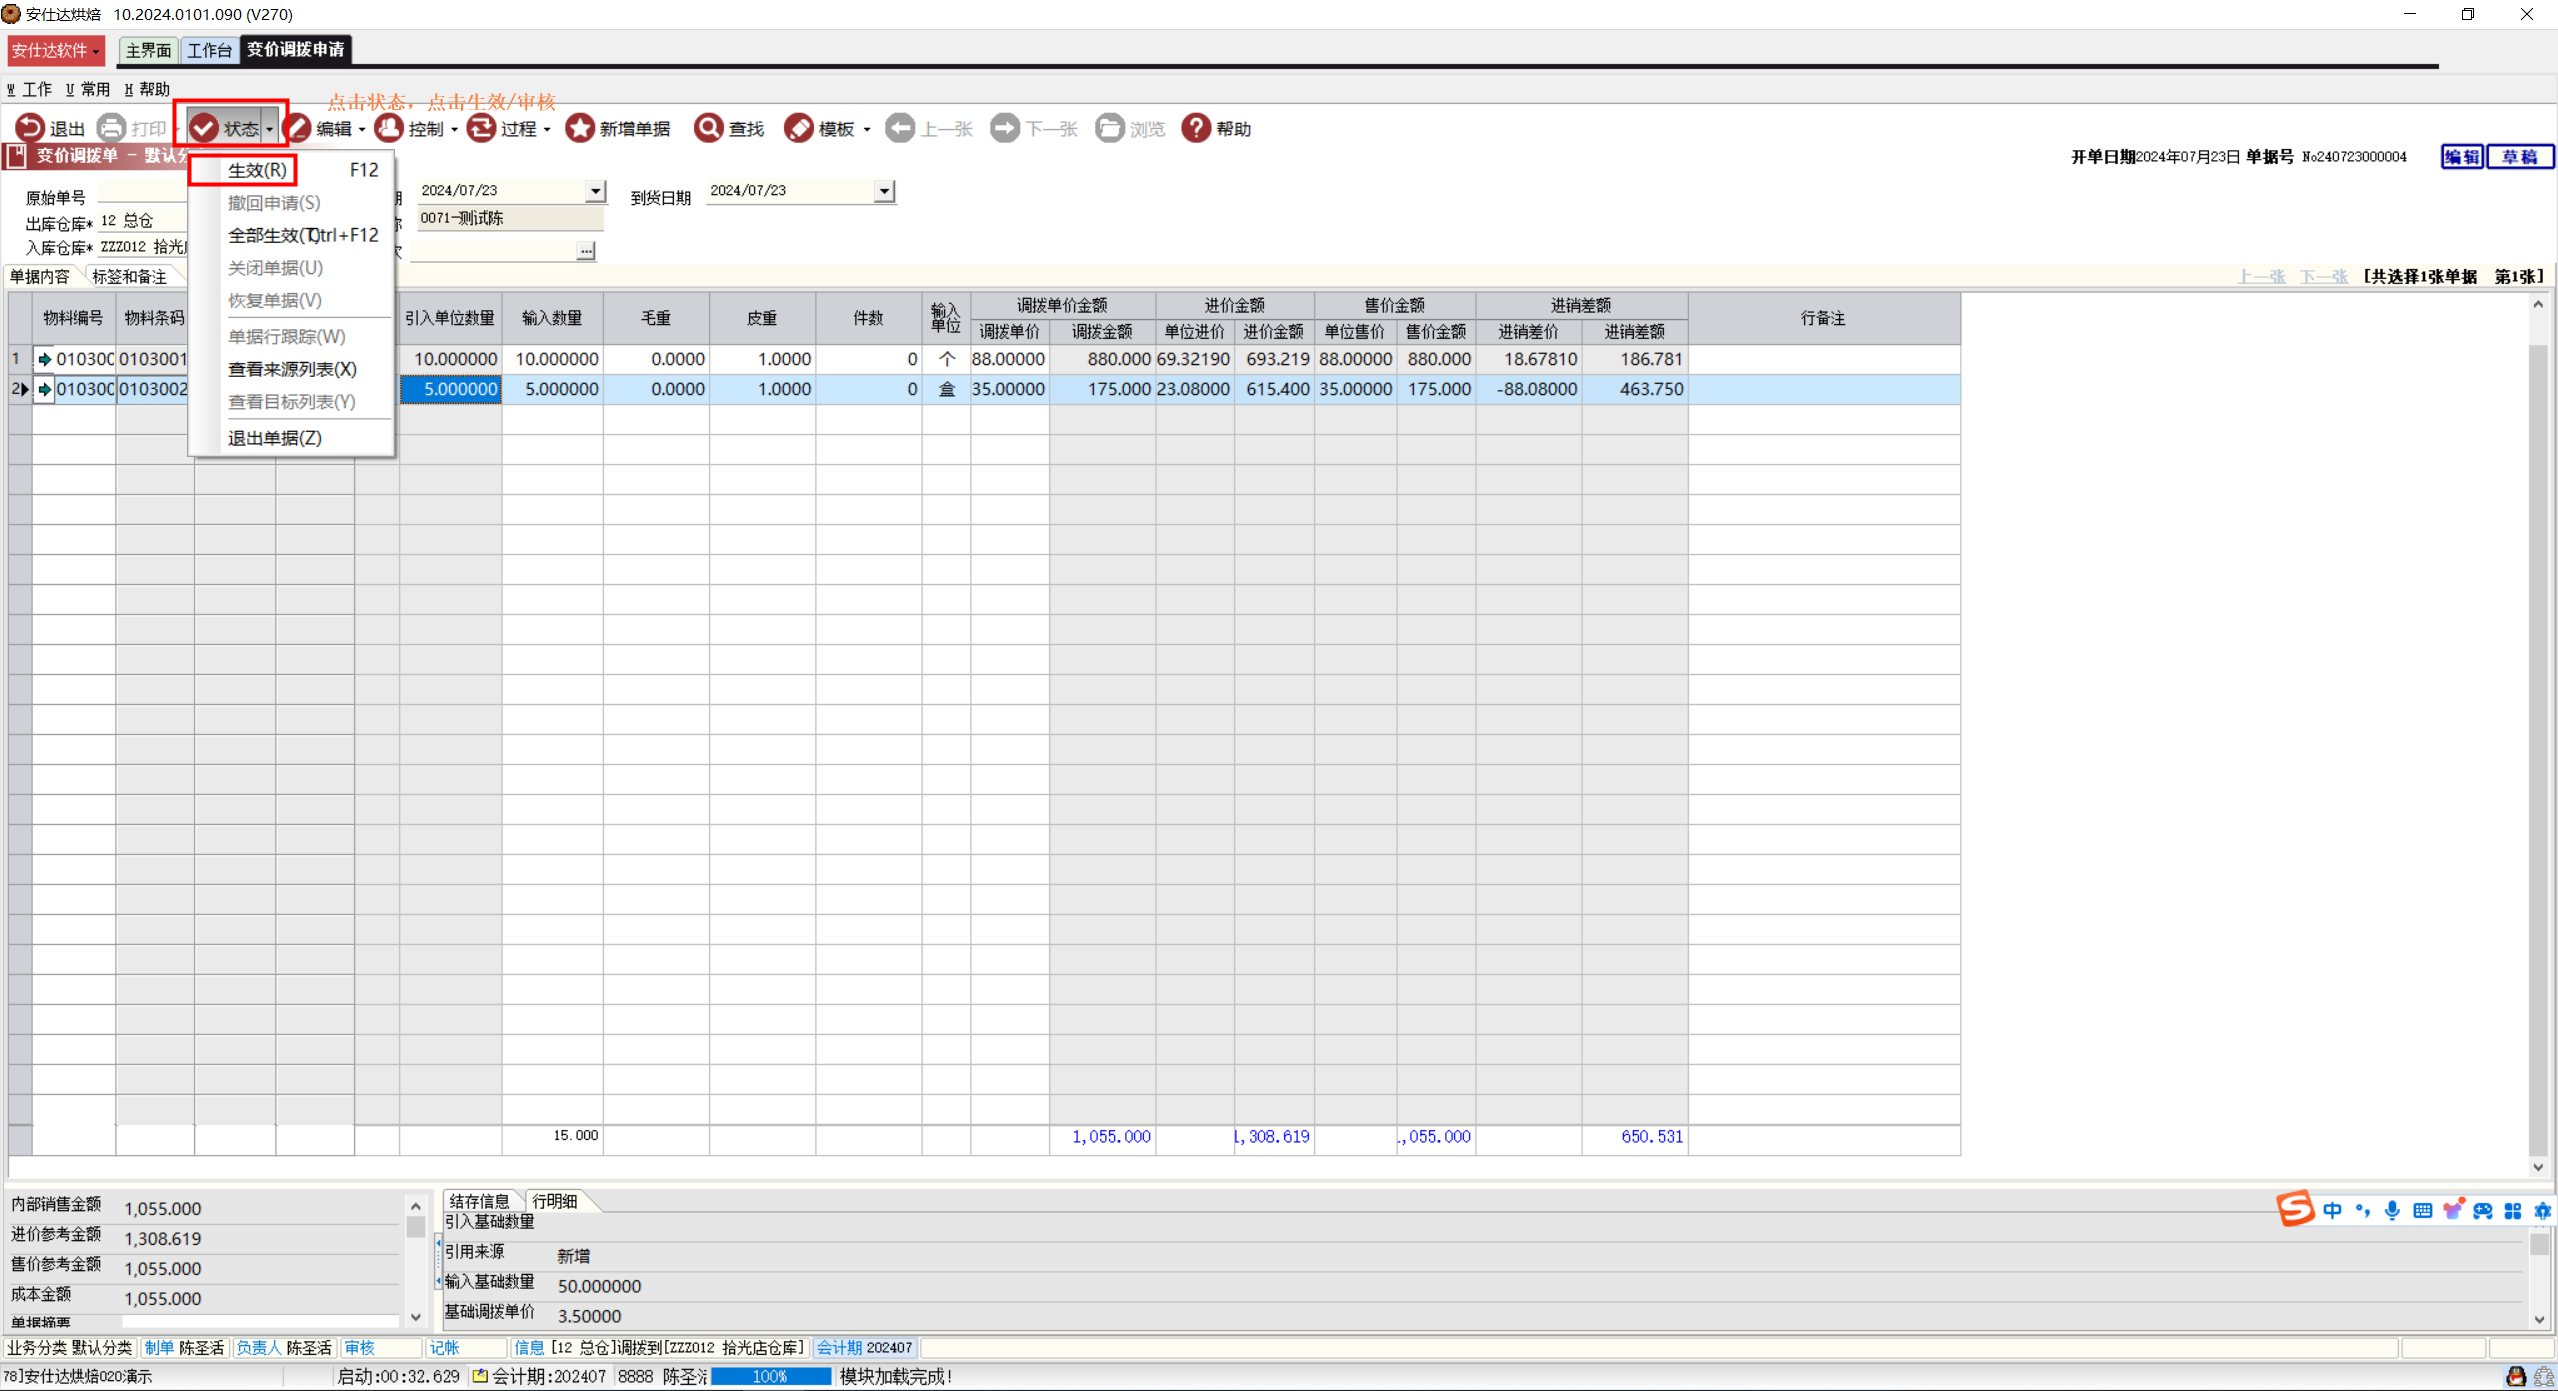Click the 编辑 pencil toolbar icon
Viewport: 2558px width, 1391px height.
[x=298, y=128]
